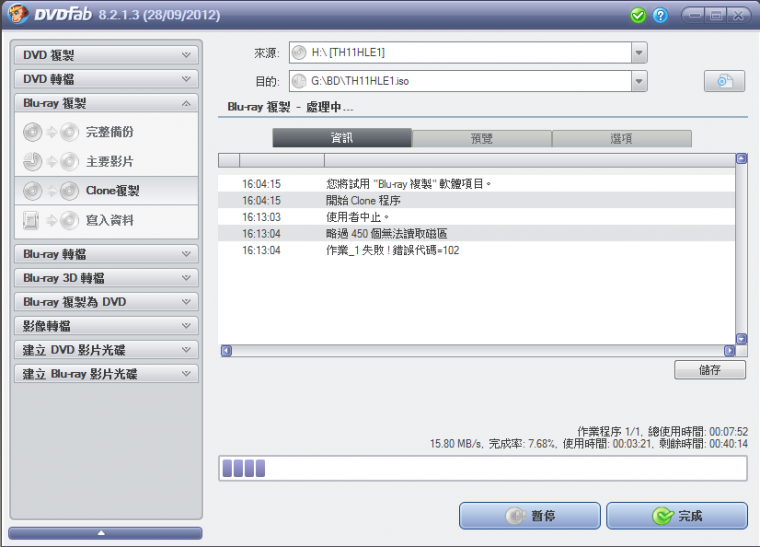This screenshot has width=760, height=547.
Task: Click the green checkmark icon in title bar
Action: click(638, 16)
